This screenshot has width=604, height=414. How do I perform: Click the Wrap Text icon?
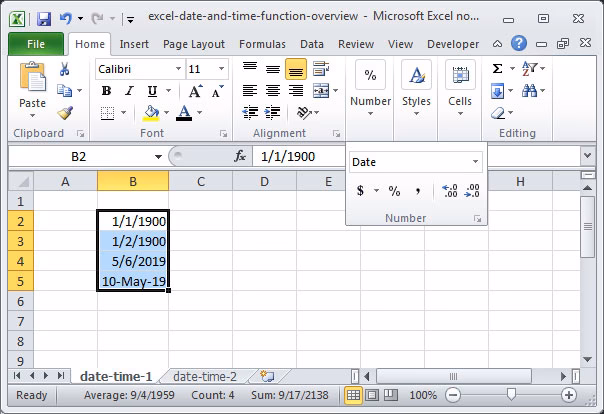coord(320,69)
